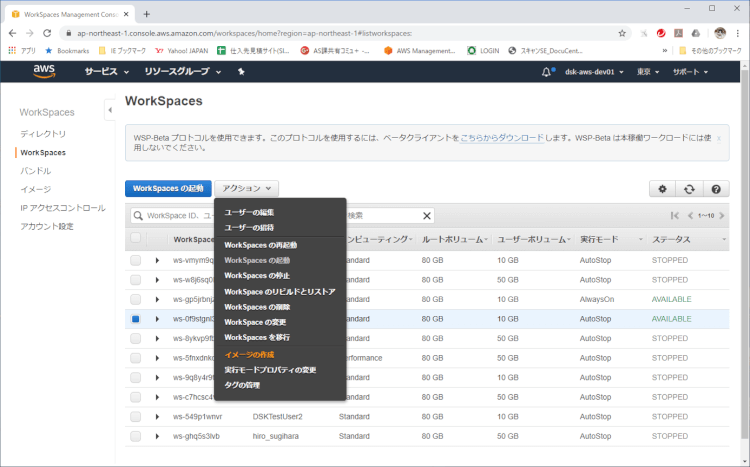Open the サービス dropdown in navbar
750x467 pixels.
coord(107,72)
